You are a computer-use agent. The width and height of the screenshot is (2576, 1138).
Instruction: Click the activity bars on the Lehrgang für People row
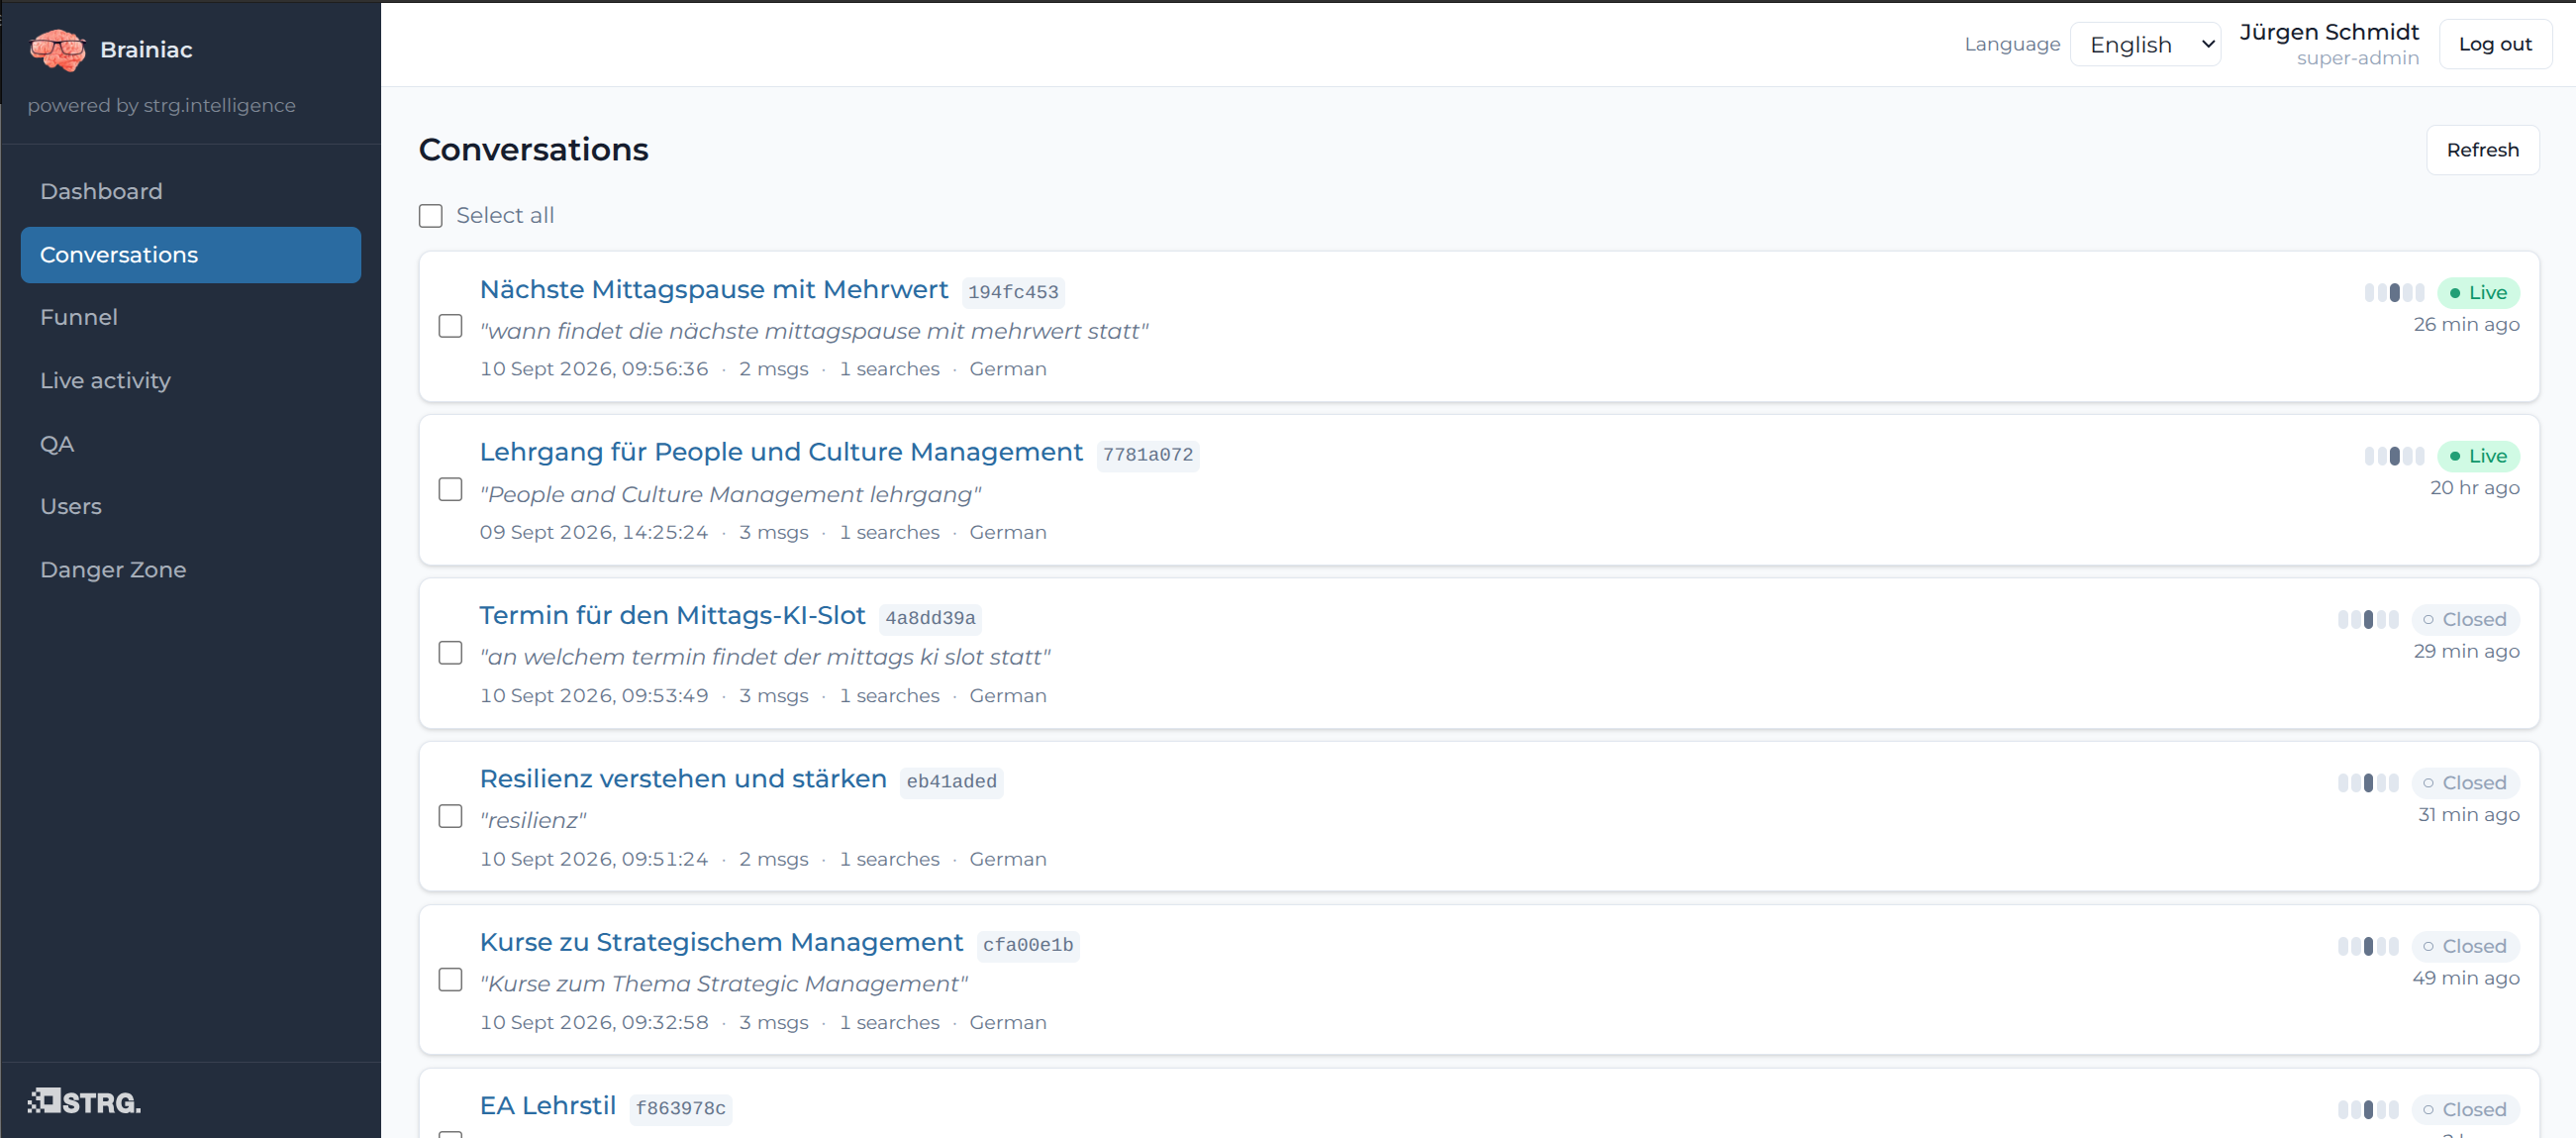tap(2394, 456)
